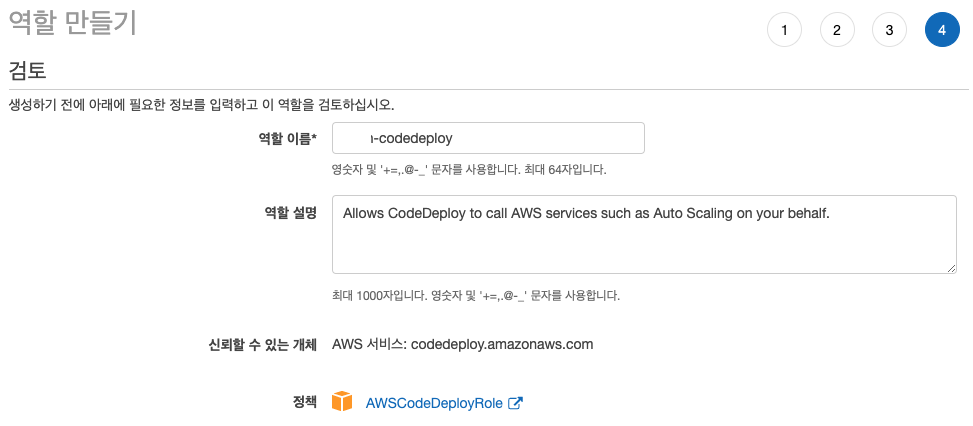Viewport: 973px width, 426px height.
Task: Select the active step 4 circle
Action: (942, 30)
